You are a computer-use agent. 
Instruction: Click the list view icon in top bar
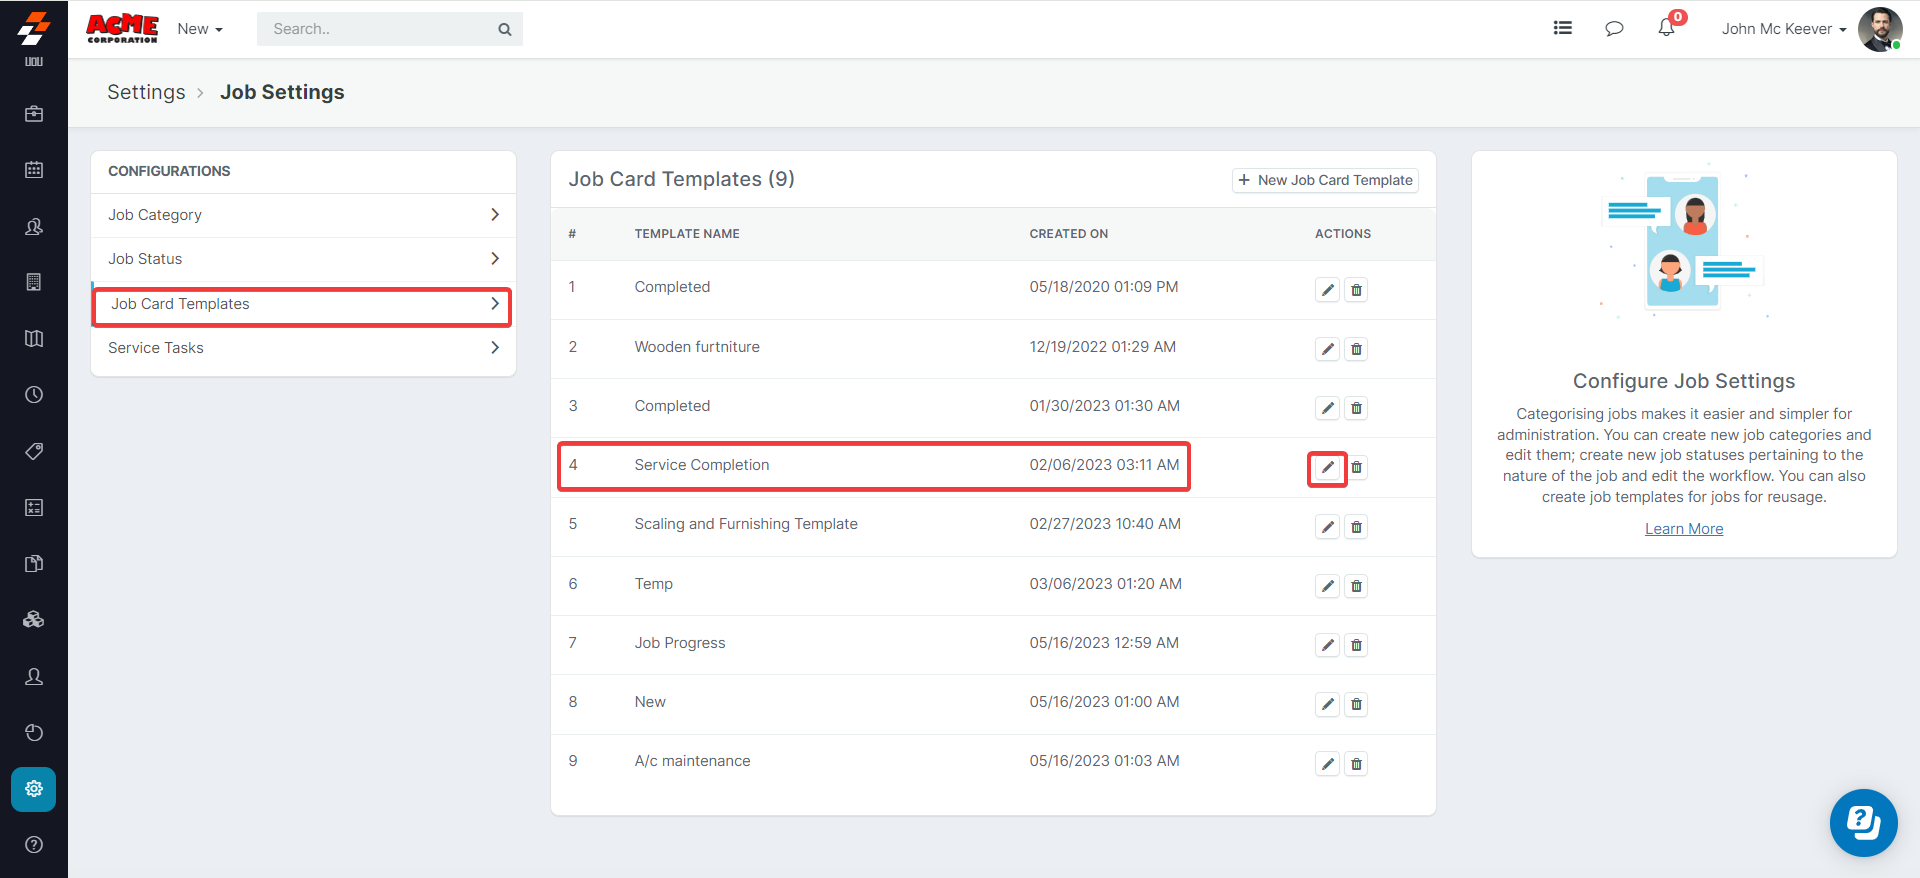(x=1562, y=28)
